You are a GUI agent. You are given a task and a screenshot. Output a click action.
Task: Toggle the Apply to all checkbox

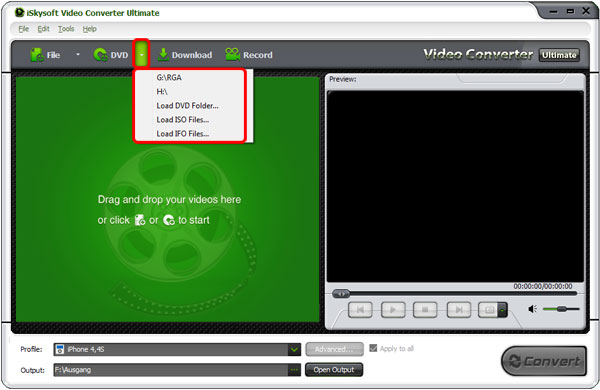pos(373,348)
